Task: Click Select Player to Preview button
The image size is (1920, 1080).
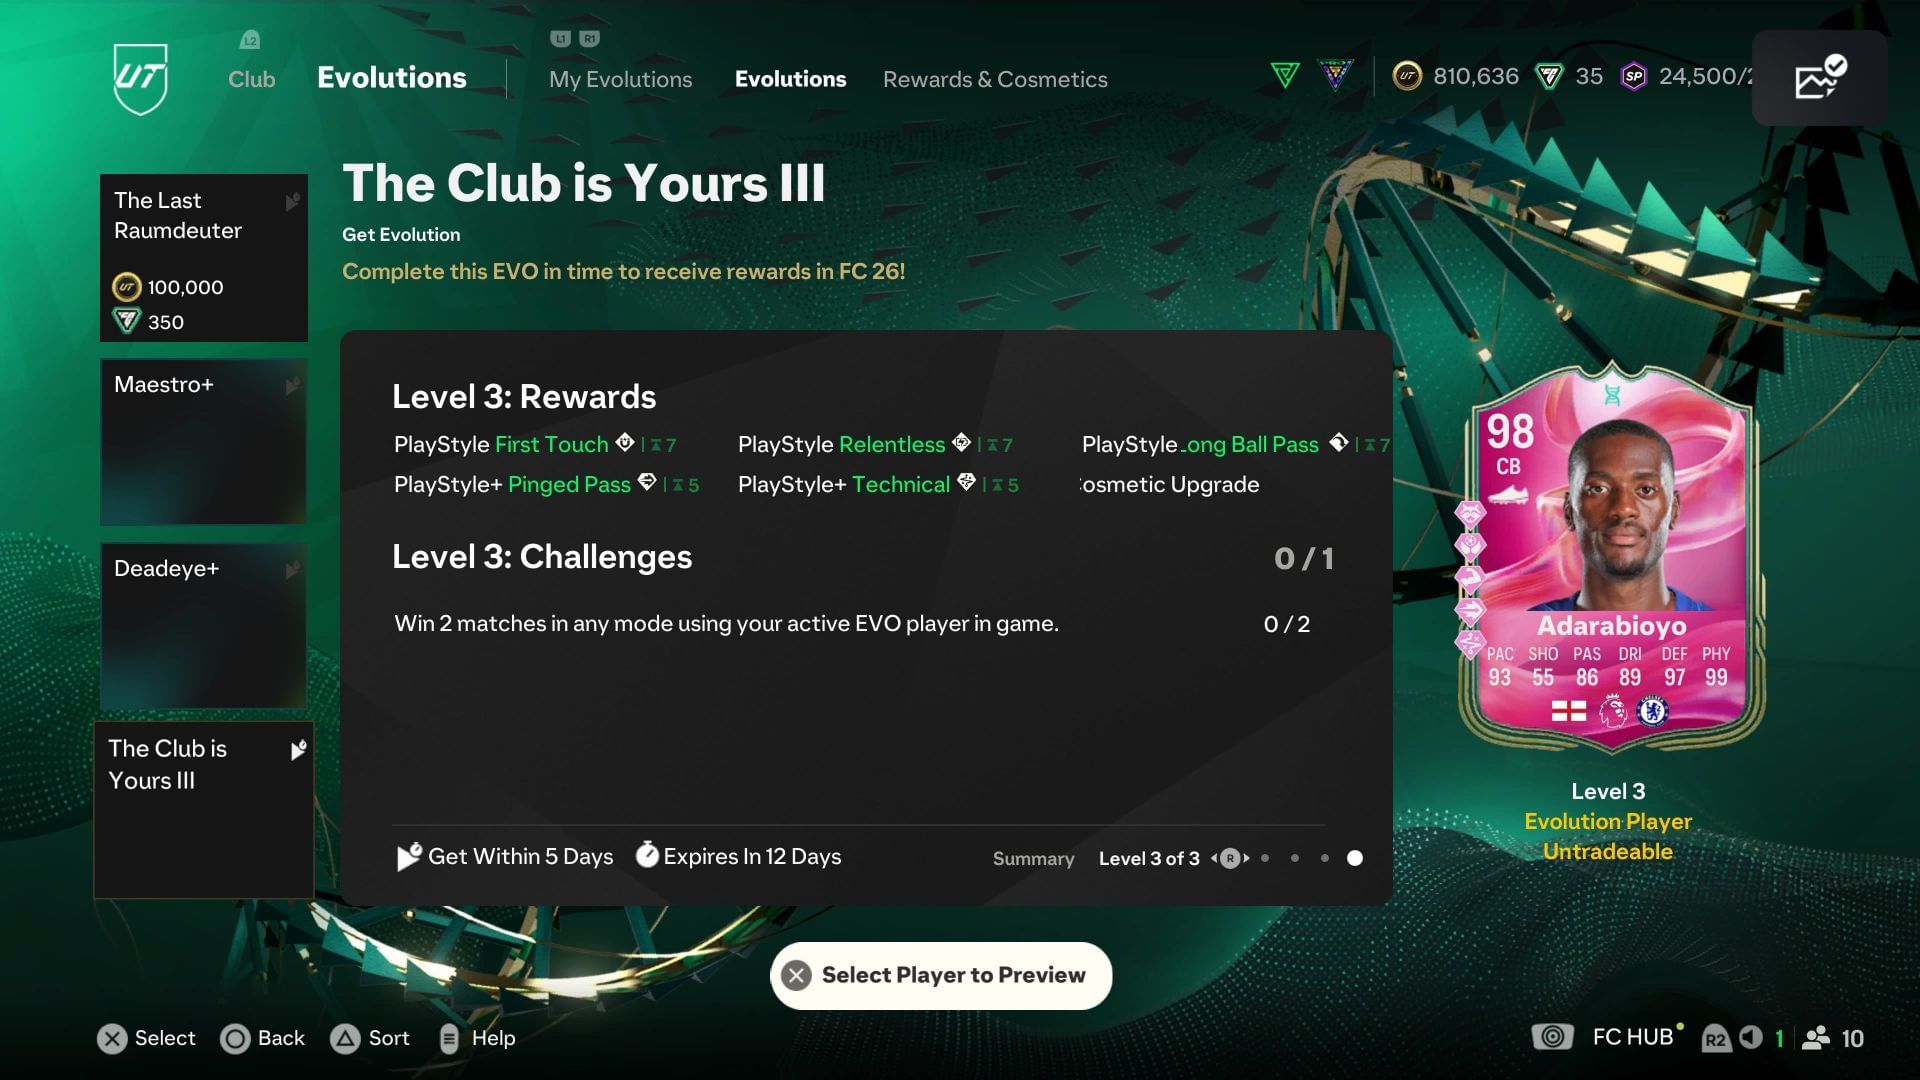Action: click(x=941, y=975)
